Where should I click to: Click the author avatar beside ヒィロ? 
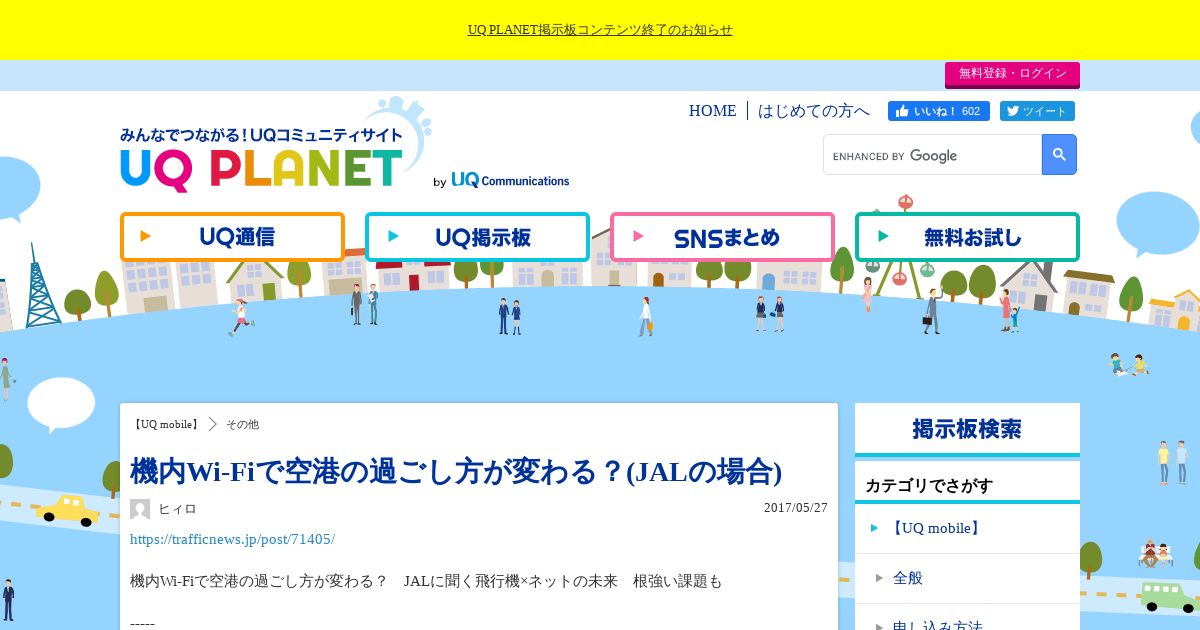140,509
